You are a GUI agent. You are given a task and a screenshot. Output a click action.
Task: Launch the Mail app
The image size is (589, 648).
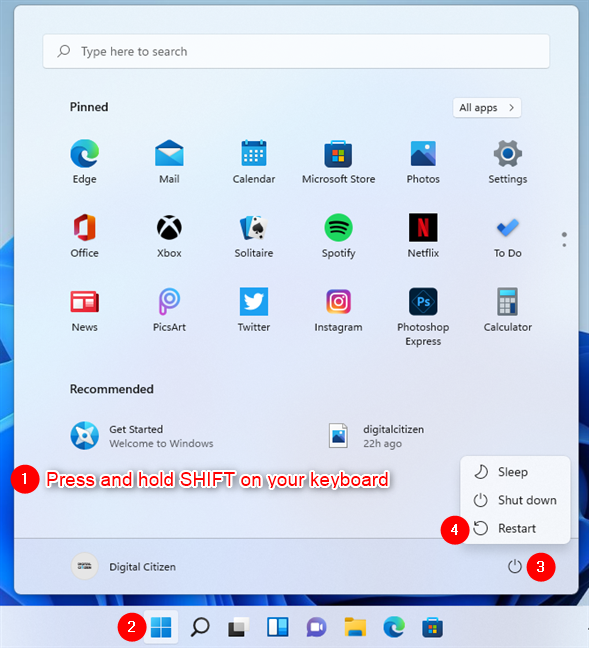[x=169, y=162]
